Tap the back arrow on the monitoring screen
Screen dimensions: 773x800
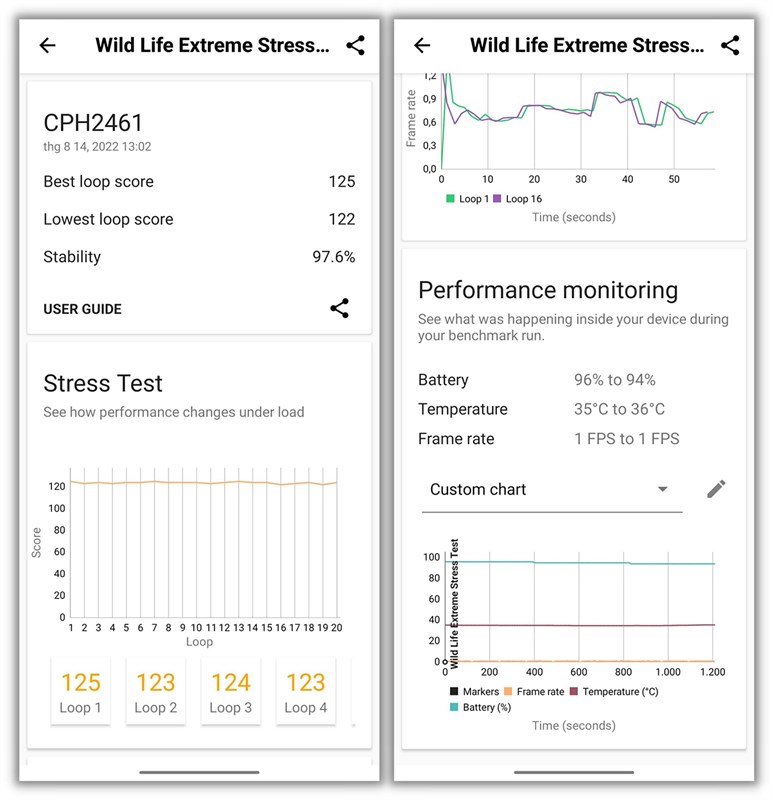[x=420, y=43]
